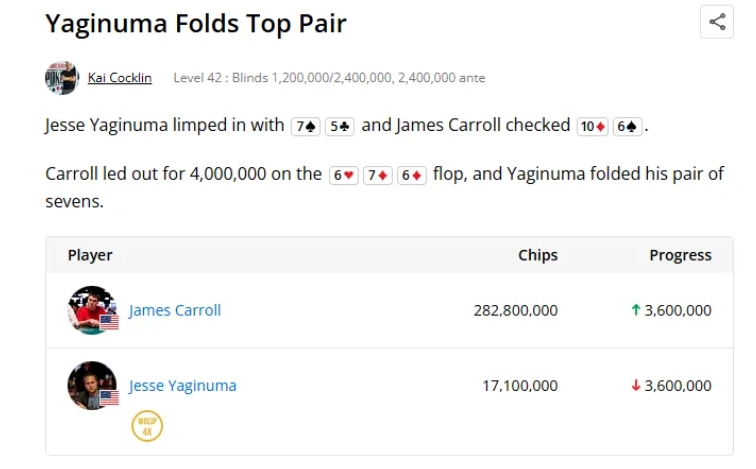Viewport: 756px width, 469px height.
Task: Click the 5 of clubs card icon
Action: tap(340, 126)
